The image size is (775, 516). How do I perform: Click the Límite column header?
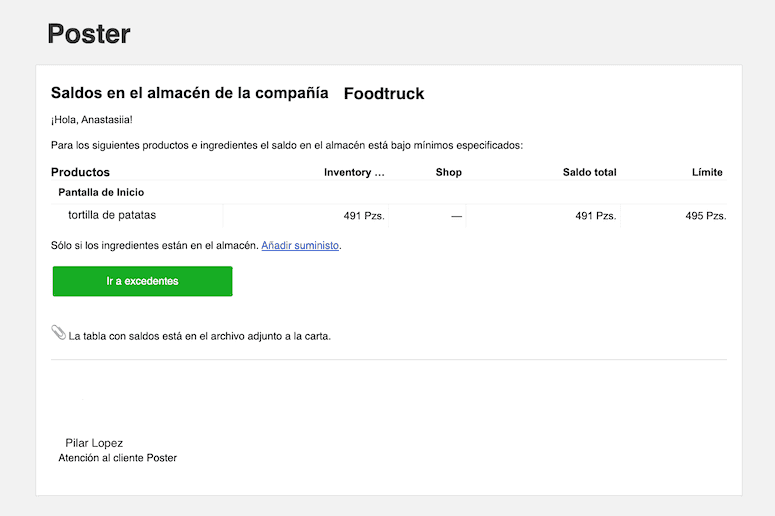[707, 172]
